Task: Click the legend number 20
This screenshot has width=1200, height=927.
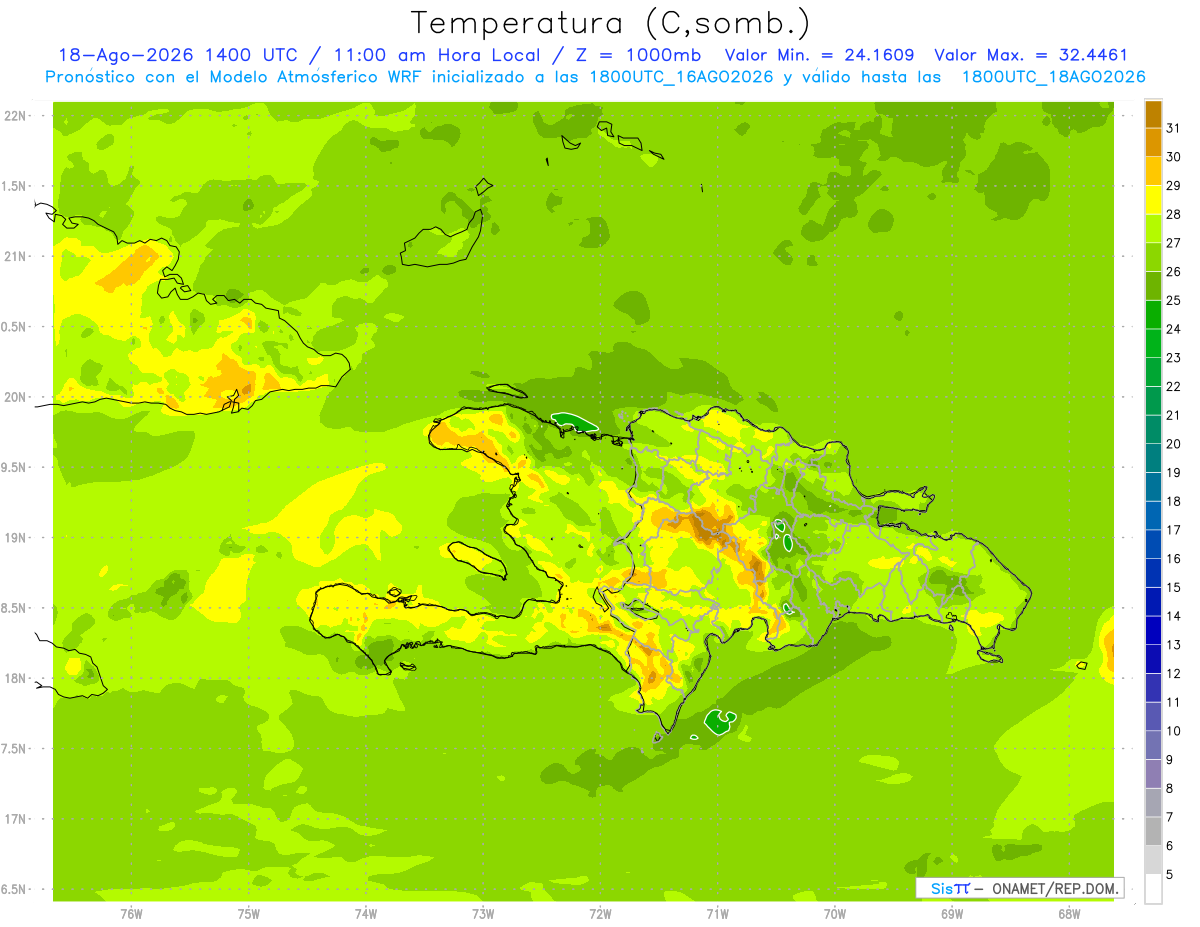Action: coord(1174,444)
